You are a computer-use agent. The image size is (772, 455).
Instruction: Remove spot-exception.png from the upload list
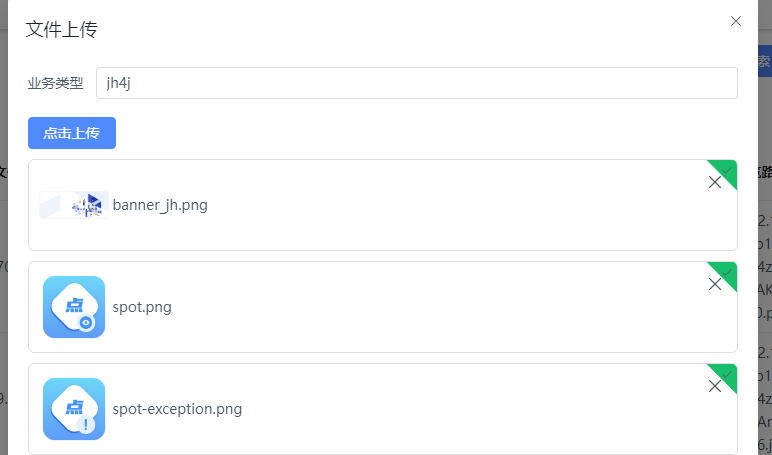click(x=714, y=386)
